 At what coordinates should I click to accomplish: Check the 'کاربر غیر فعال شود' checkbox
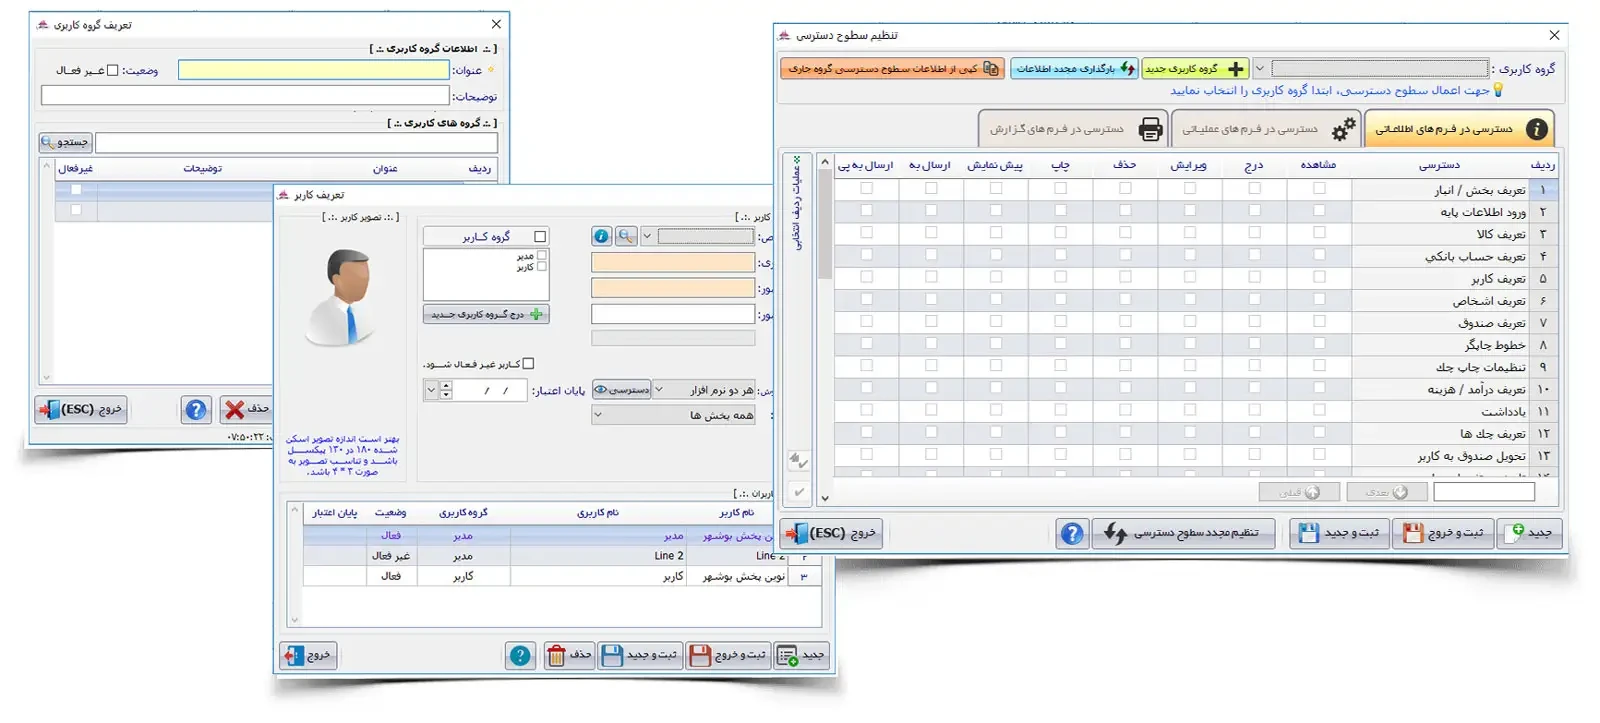click(x=529, y=364)
